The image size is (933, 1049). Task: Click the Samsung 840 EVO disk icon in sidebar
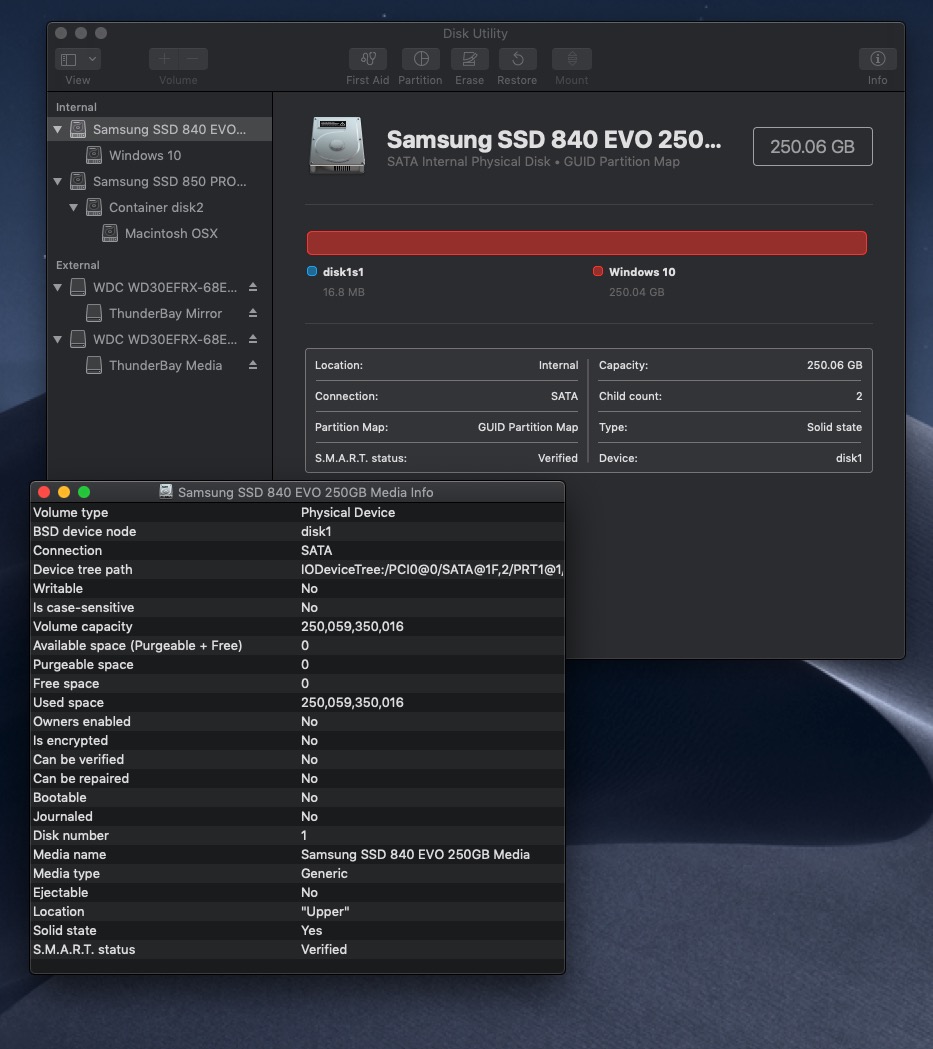tap(78, 129)
